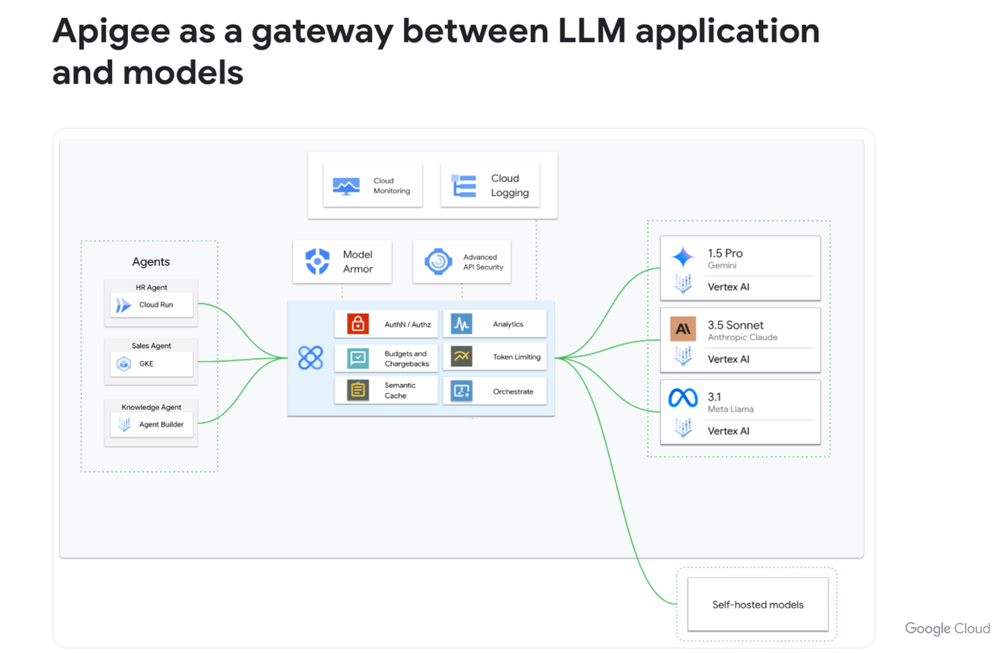Click the AuthN / Authz label

pyautogui.click(x=408, y=324)
